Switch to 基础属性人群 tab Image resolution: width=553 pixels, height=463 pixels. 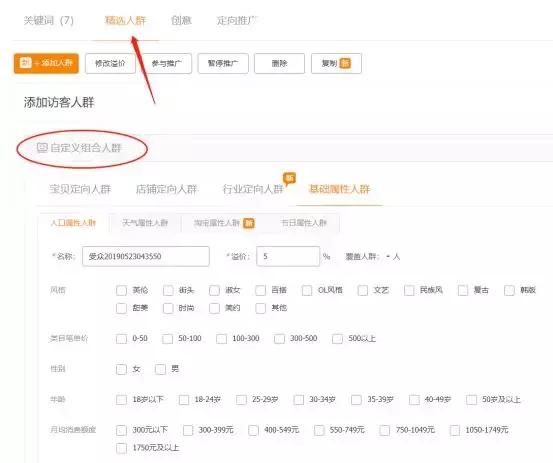[x=339, y=189]
